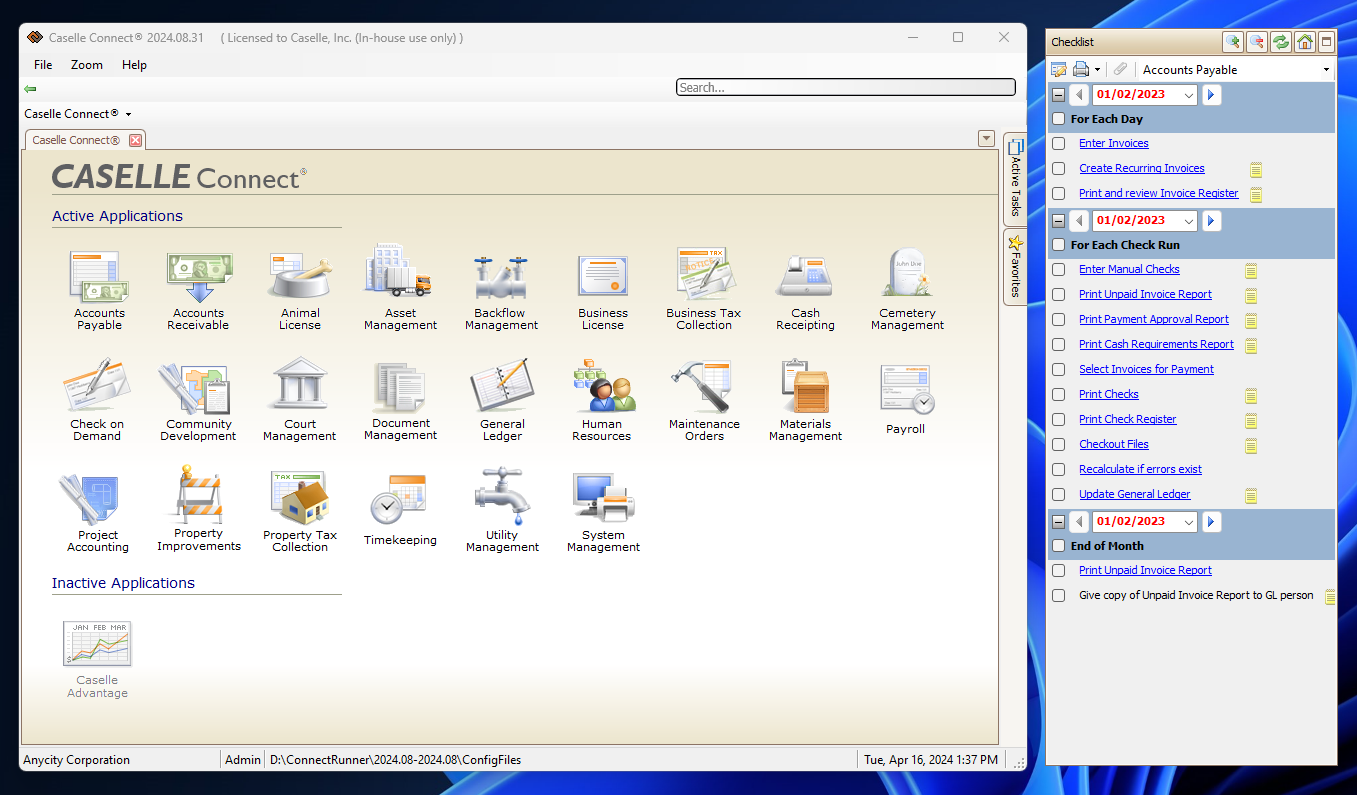Open the Cash Receipting application
Viewport: 1357px width, 795px height.
(805, 290)
